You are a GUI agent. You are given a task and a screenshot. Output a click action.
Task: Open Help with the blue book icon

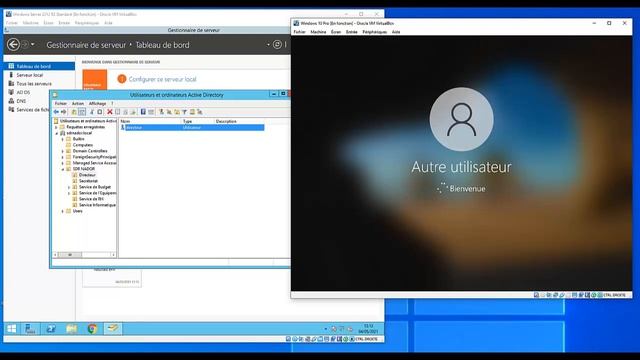[143, 112]
